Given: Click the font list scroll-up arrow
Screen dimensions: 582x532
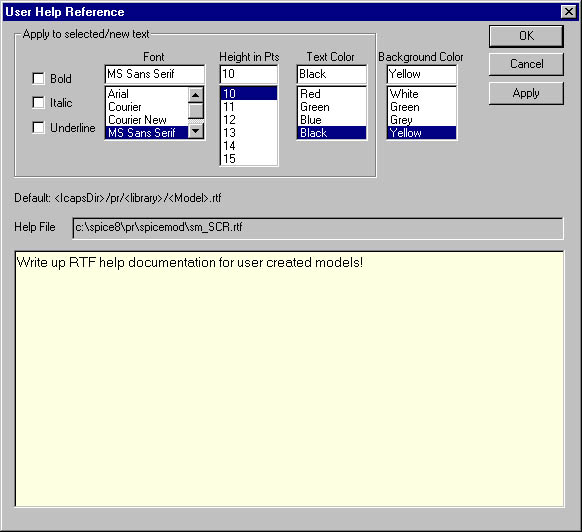Looking at the screenshot, I should click(196, 95).
